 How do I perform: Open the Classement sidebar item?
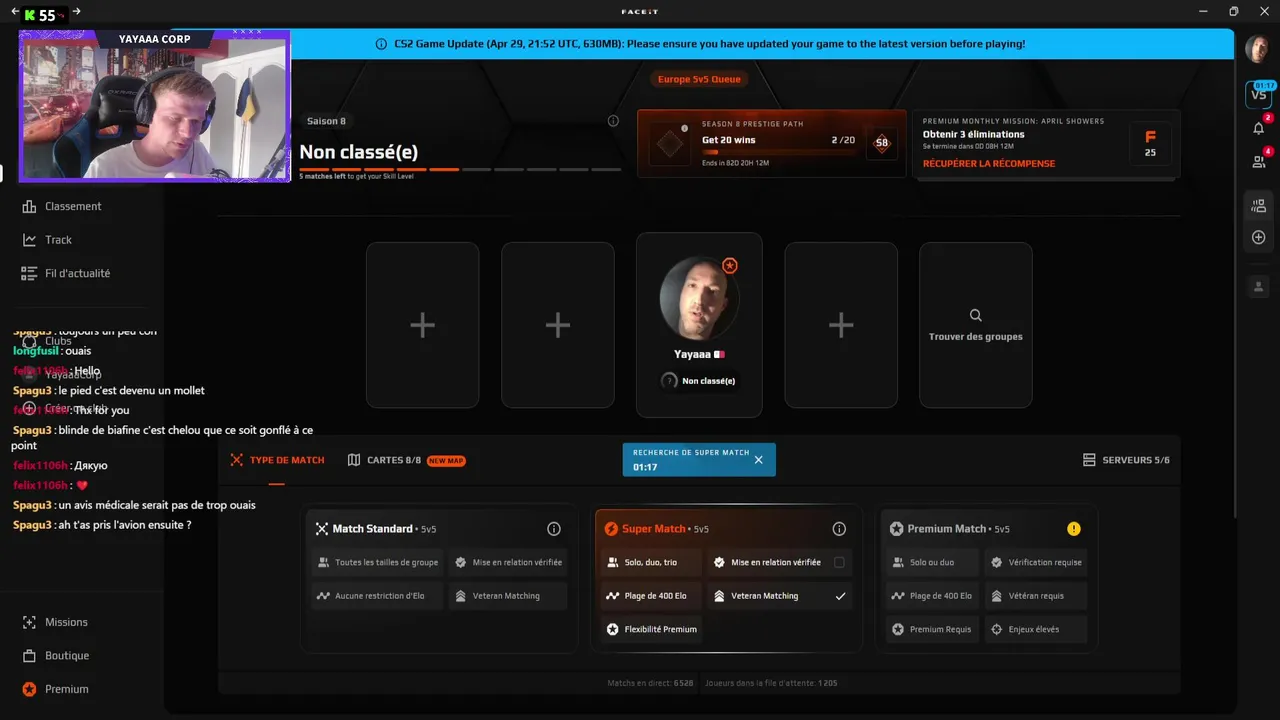tap(62, 206)
